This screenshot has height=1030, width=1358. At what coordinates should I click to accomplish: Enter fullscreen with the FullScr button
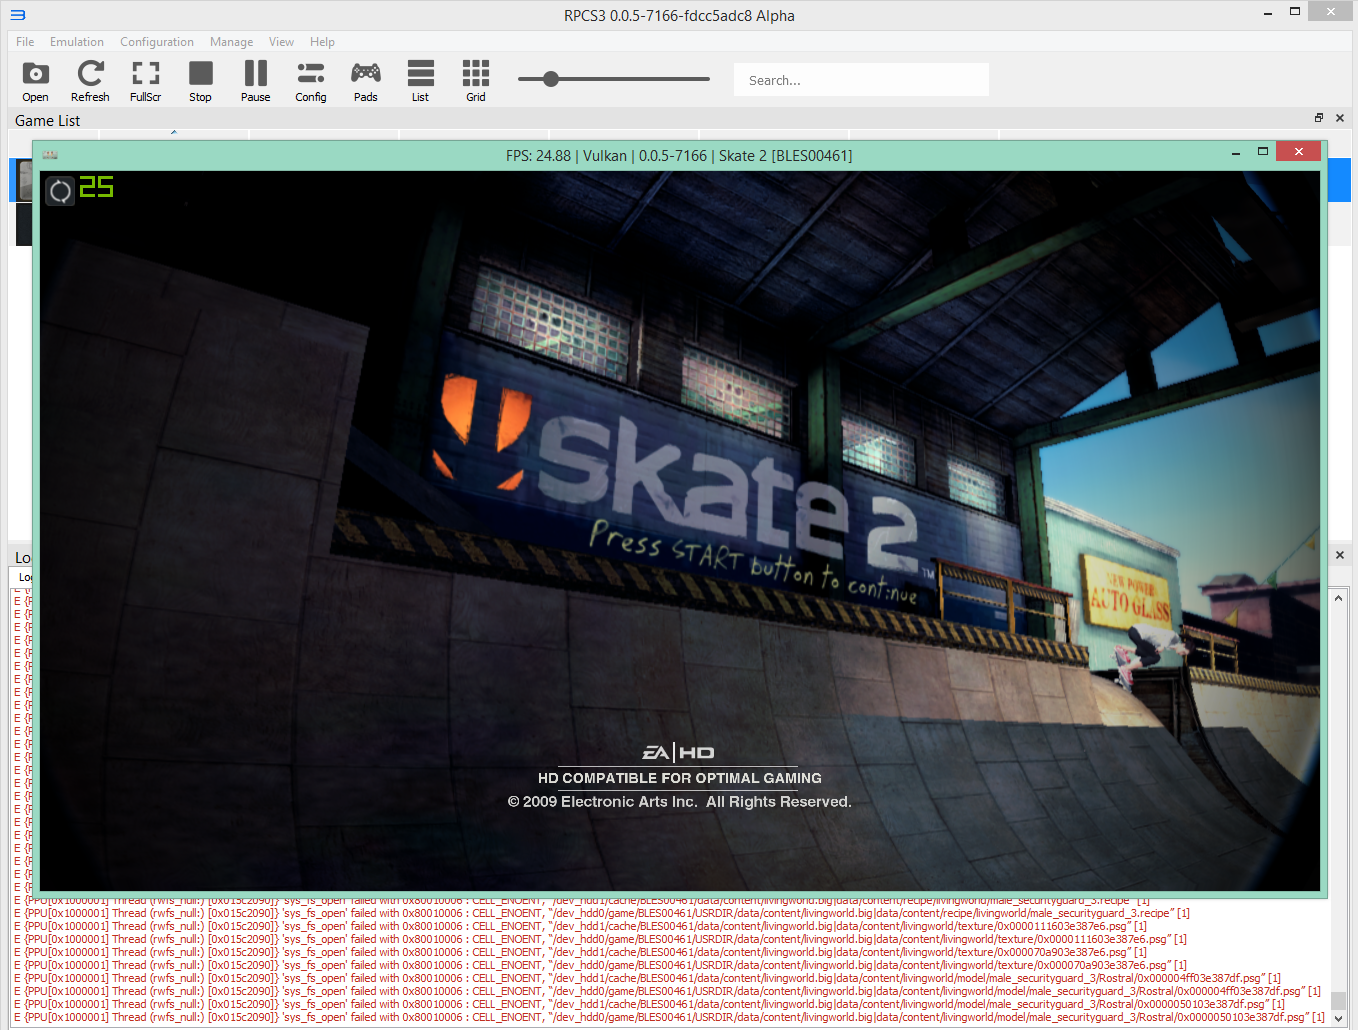click(x=145, y=80)
